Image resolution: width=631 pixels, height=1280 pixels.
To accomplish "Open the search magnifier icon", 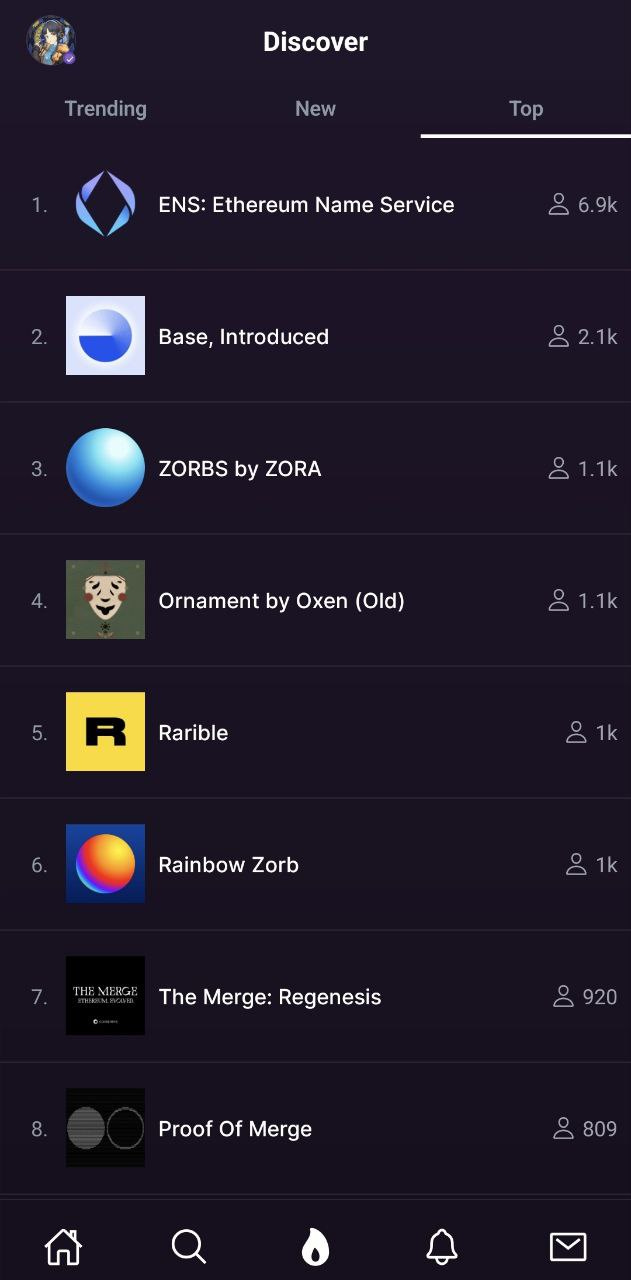I will 188,1246.
